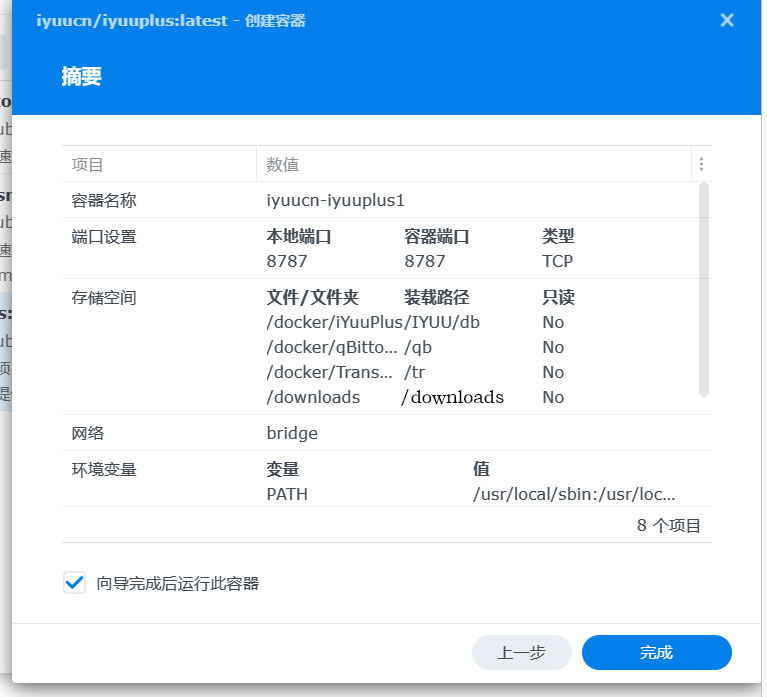Click the /docker/Trans... folder entry
The height and width of the screenshot is (697, 767).
click(x=329, y=372)
